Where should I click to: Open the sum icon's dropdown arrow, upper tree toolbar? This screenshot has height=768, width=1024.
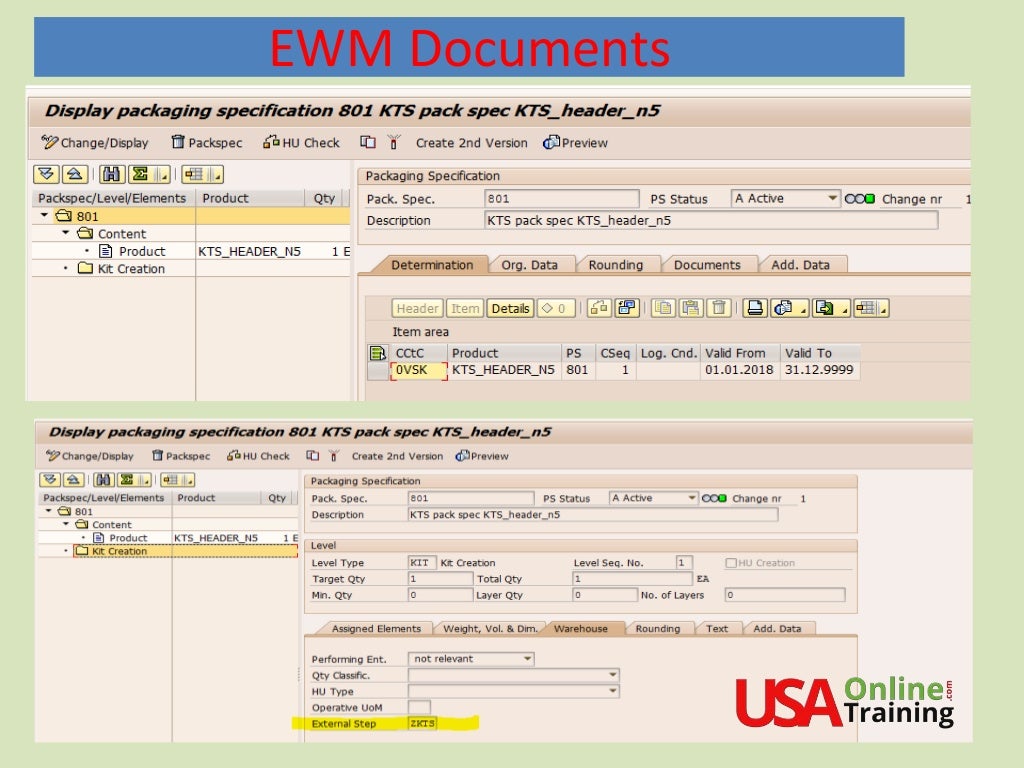[163, 174]
